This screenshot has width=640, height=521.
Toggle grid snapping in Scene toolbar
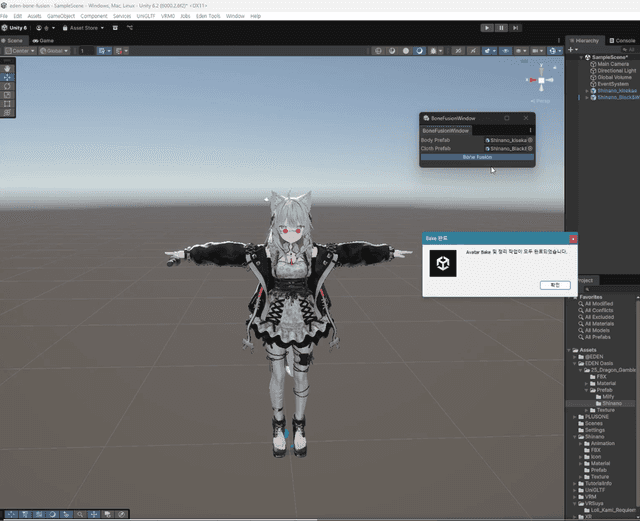100,50
